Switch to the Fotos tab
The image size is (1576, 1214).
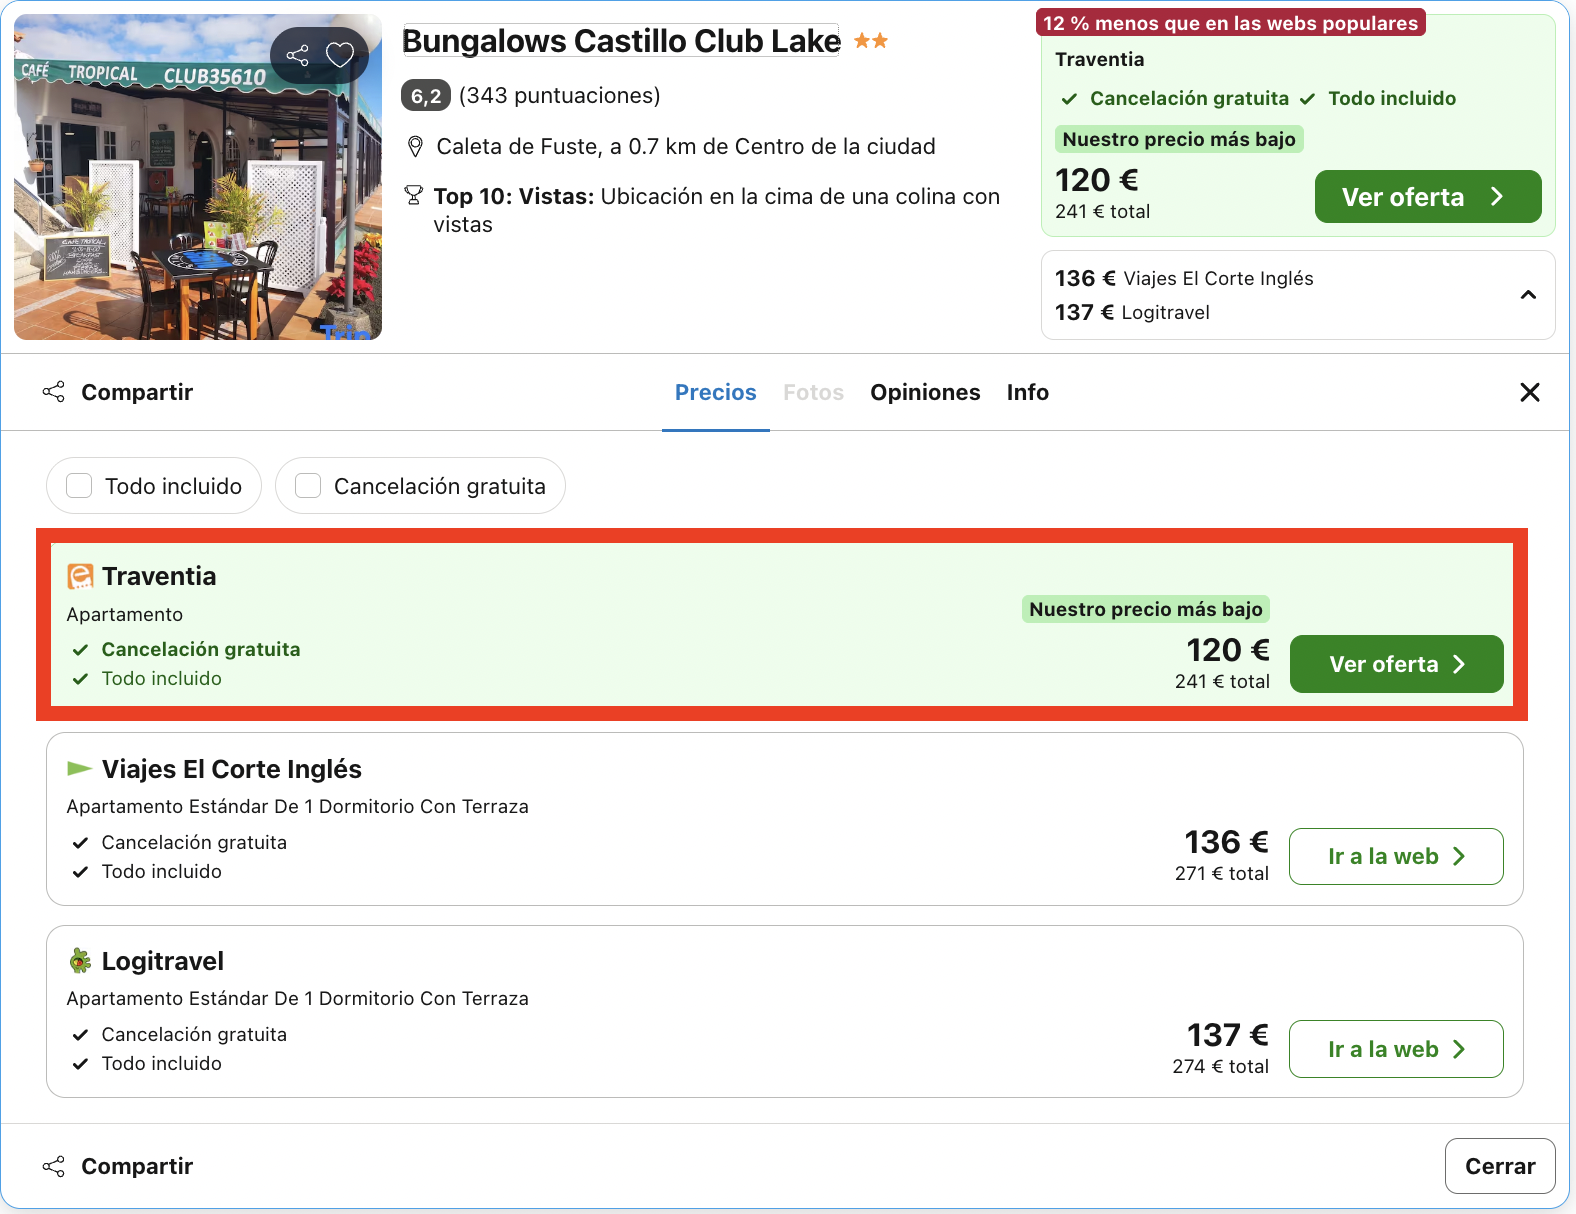(x=814, y=392)
